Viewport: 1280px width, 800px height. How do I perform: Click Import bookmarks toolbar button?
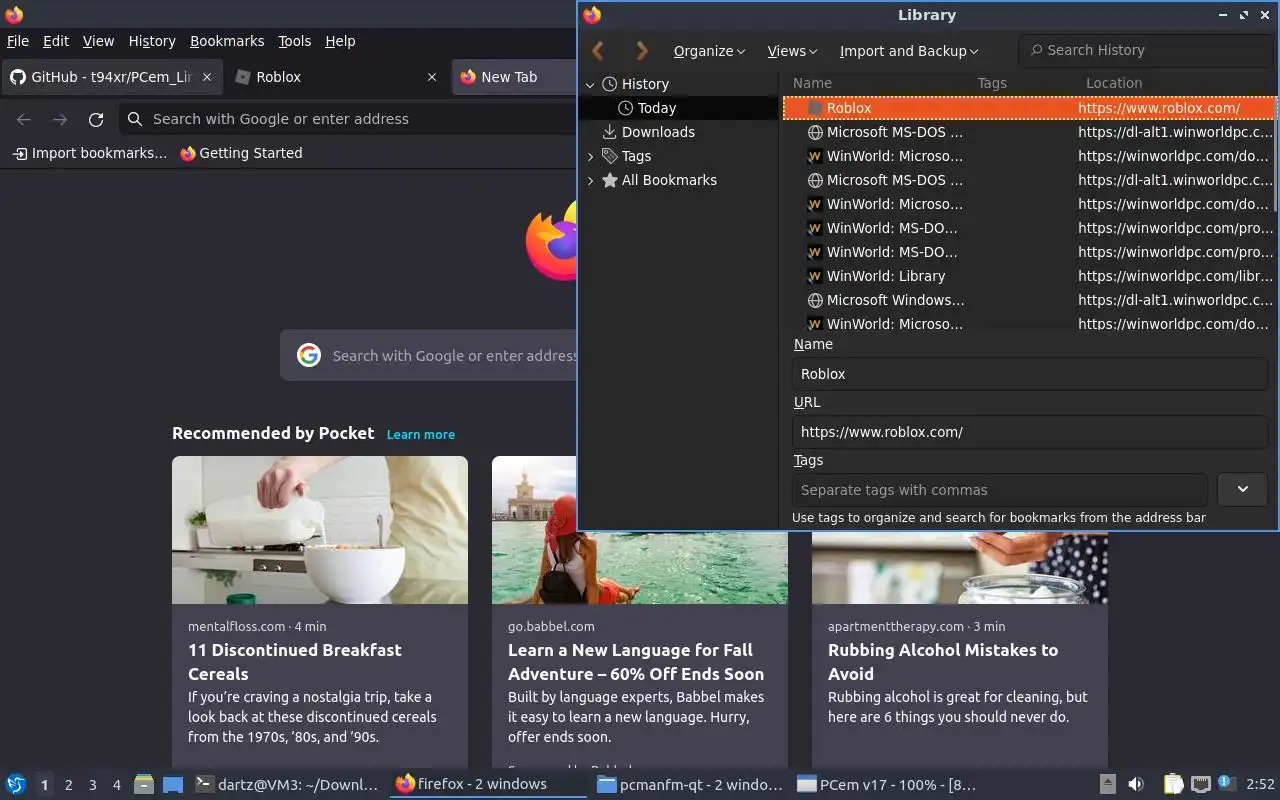coord(90,153)
